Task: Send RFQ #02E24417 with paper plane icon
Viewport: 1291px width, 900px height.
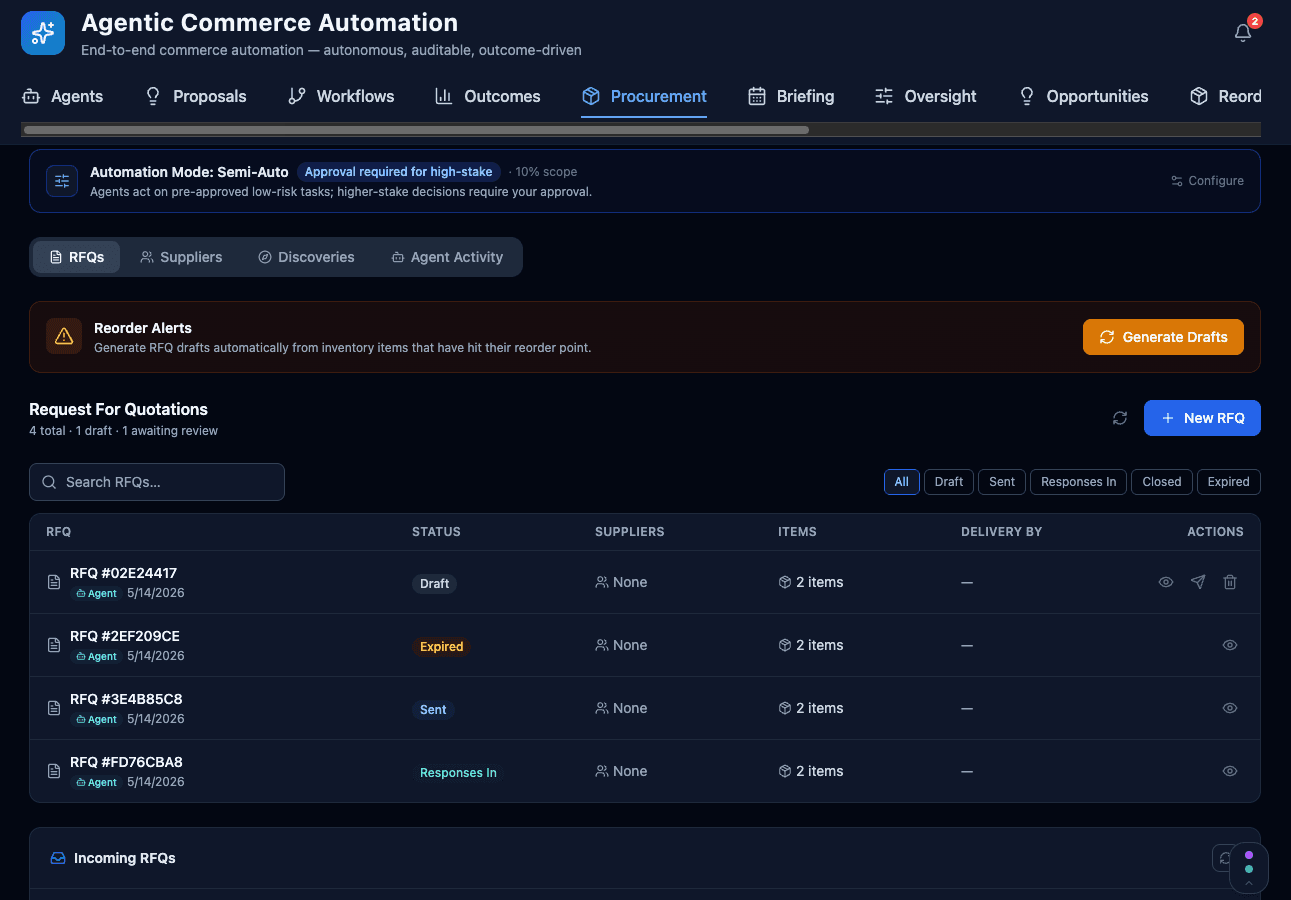Action: [x=1198, y=582]
